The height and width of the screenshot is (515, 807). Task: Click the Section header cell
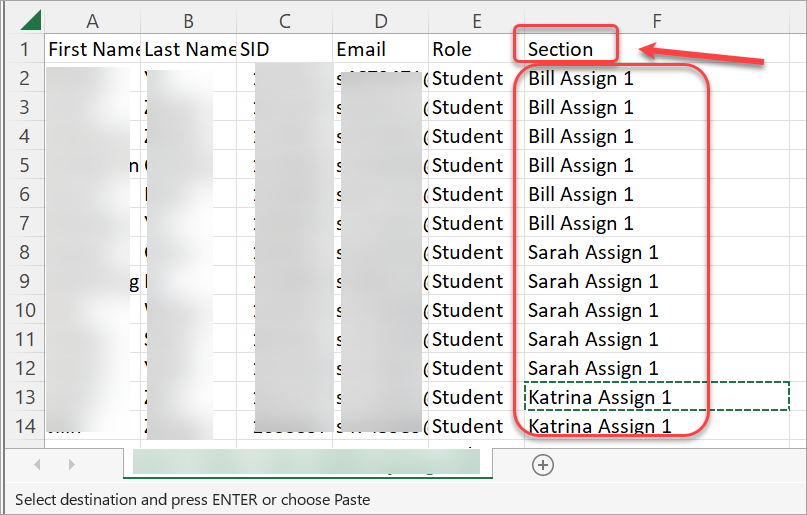657,49
